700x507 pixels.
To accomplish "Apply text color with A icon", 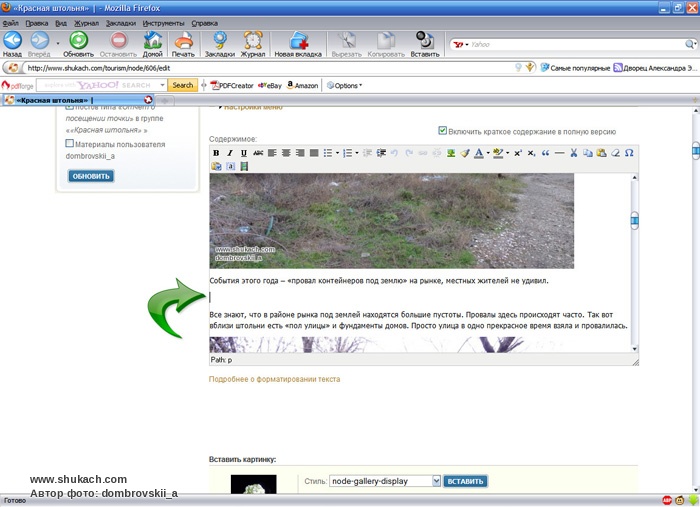I will point(479,153).
